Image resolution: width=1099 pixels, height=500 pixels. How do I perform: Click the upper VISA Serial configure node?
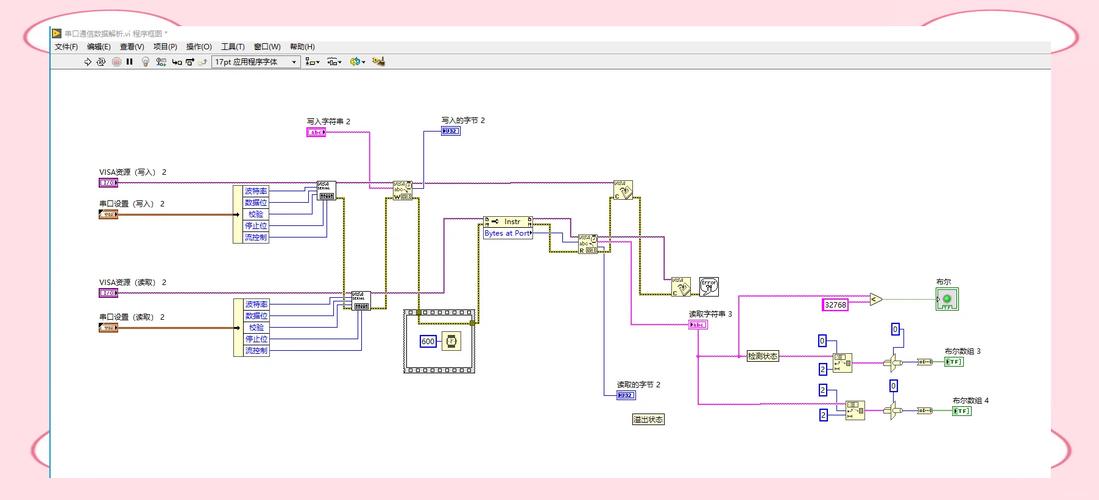(x=327, y=191)
